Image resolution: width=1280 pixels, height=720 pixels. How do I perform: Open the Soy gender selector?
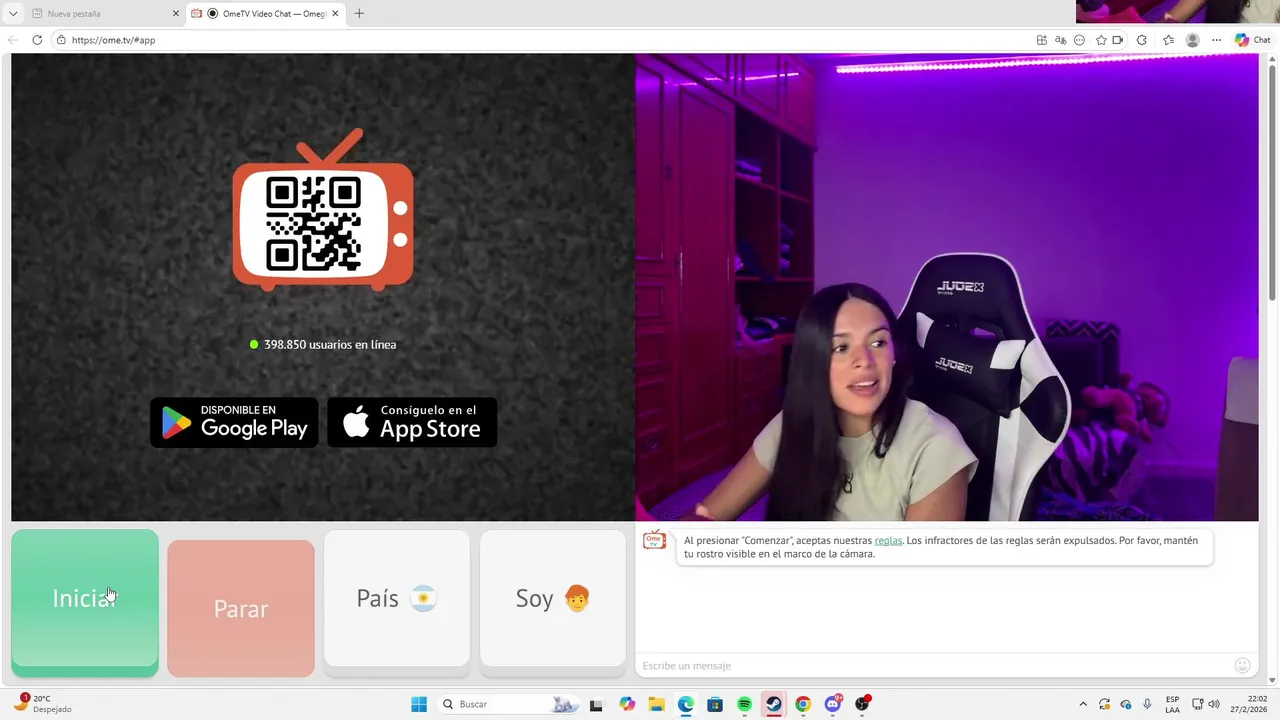[553, 598]
